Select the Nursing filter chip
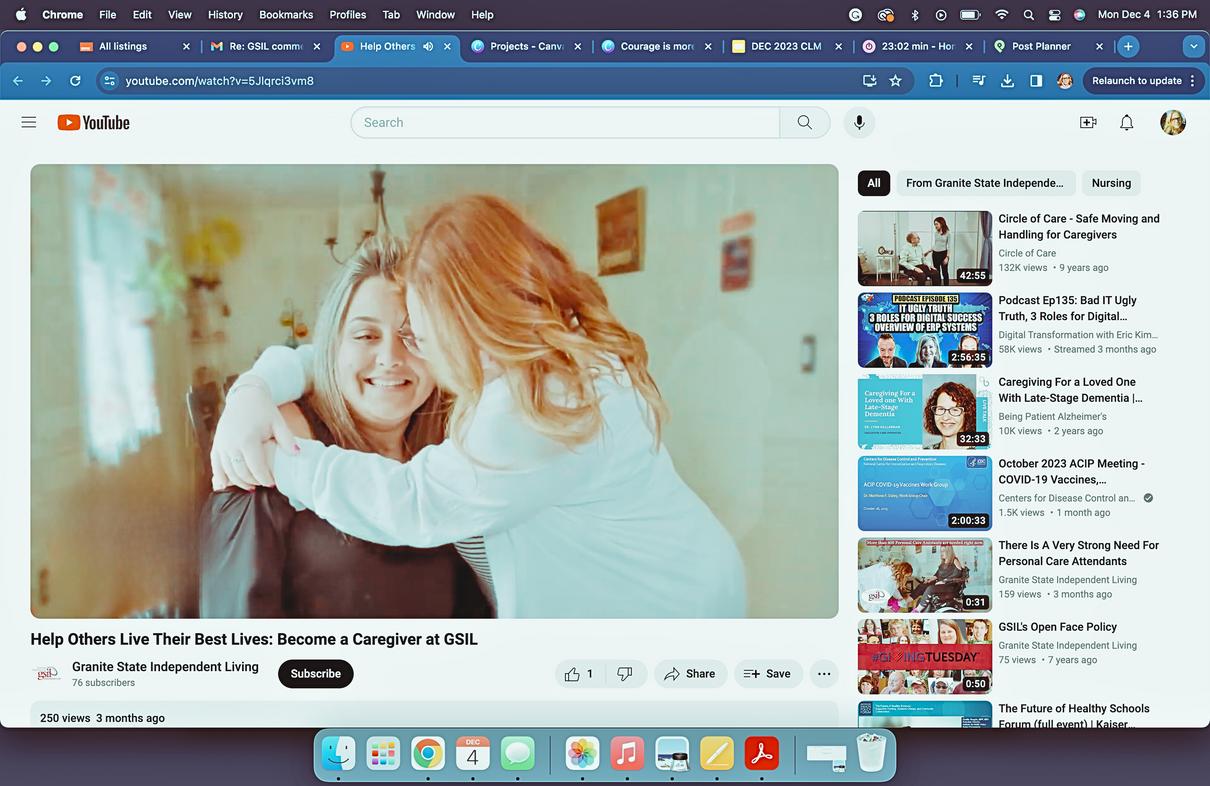This screenshot has height=786, width=1210. (x=1111, y=183)
